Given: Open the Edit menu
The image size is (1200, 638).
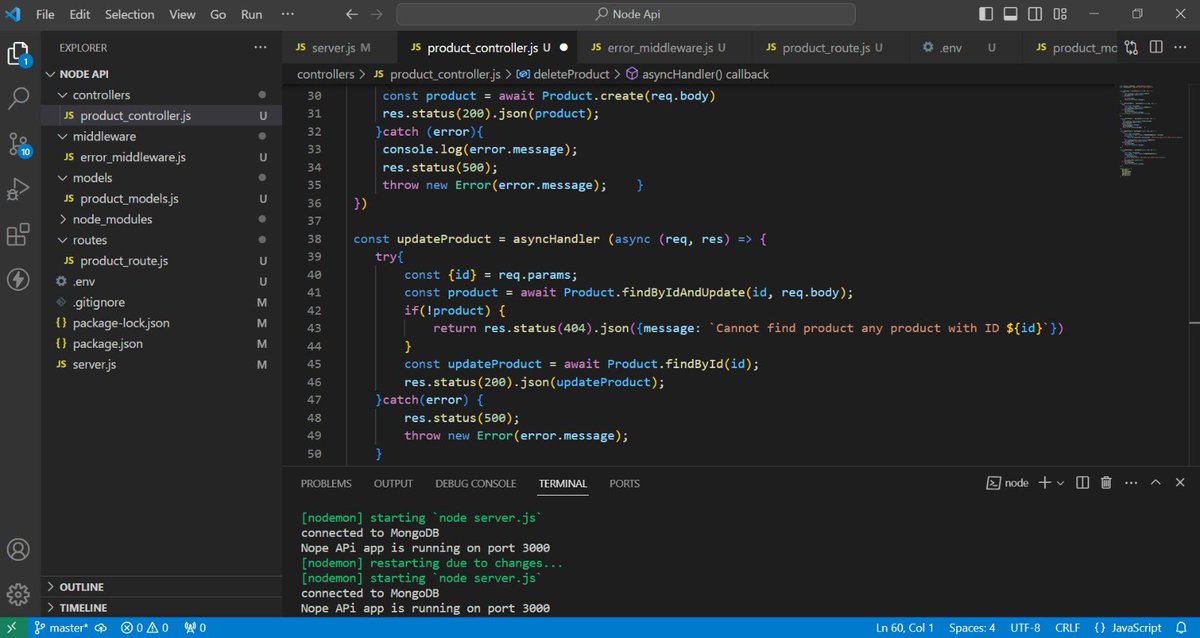Looking at the screenshot, I should click(x=80, y=14).
